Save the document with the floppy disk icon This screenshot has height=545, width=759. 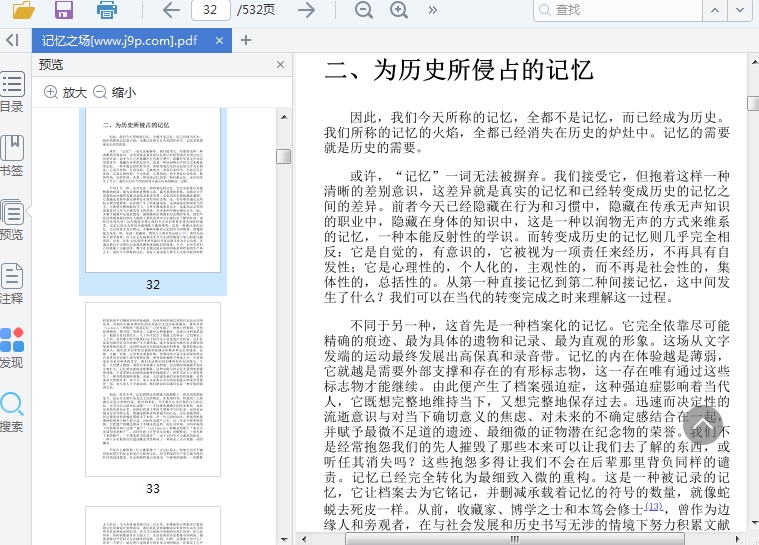click(64, 10)
